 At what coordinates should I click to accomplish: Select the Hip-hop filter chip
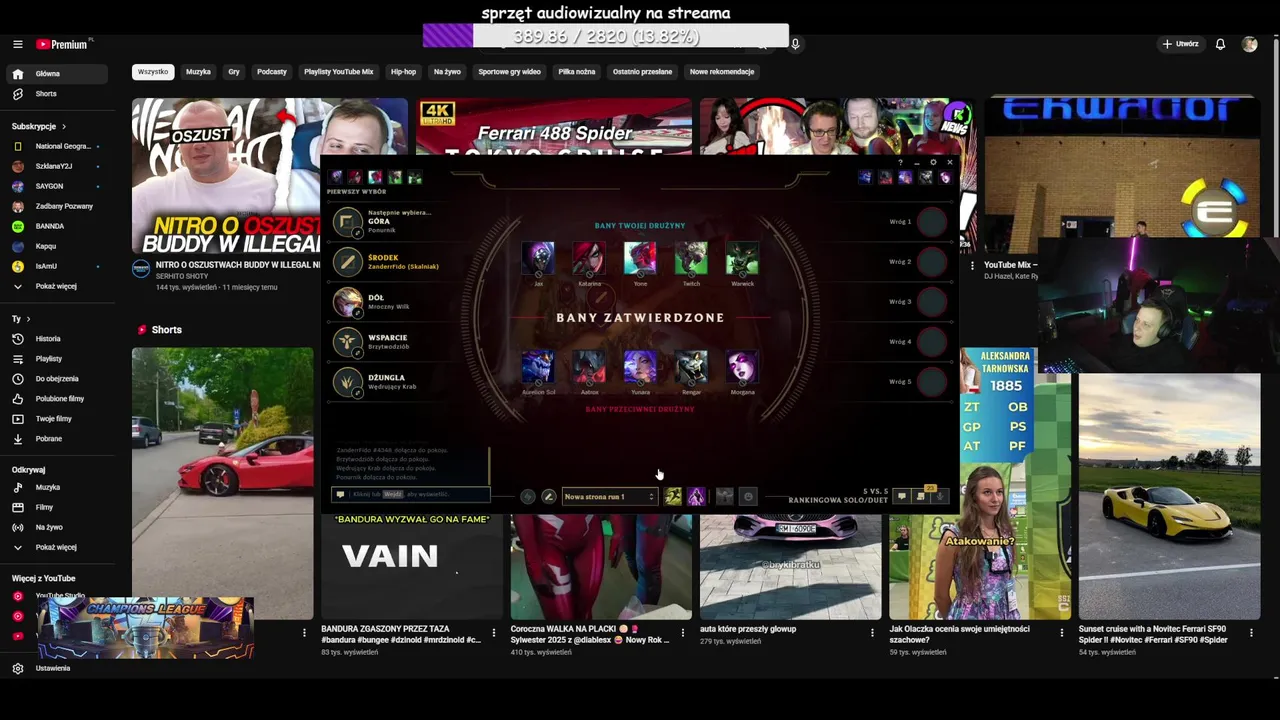point(403,72)
